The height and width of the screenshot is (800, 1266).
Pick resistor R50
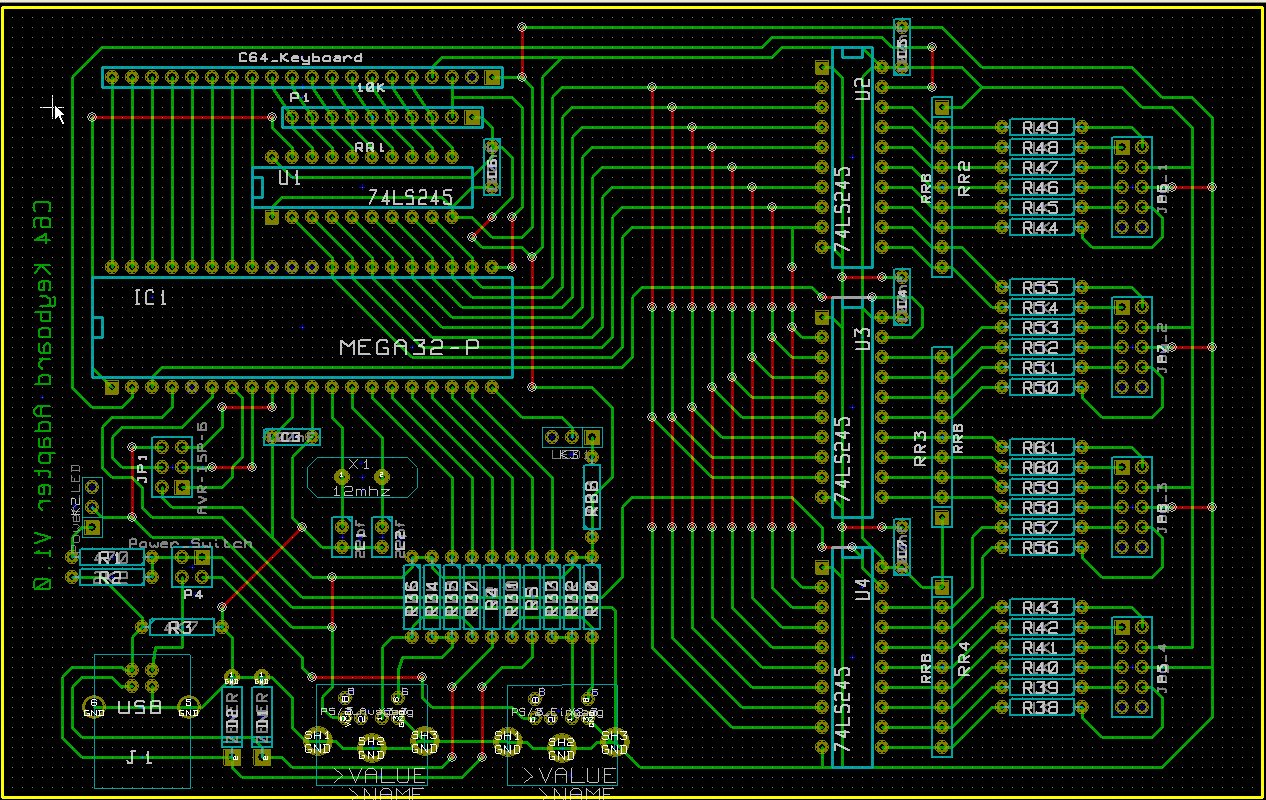[x=1039, y=388]
